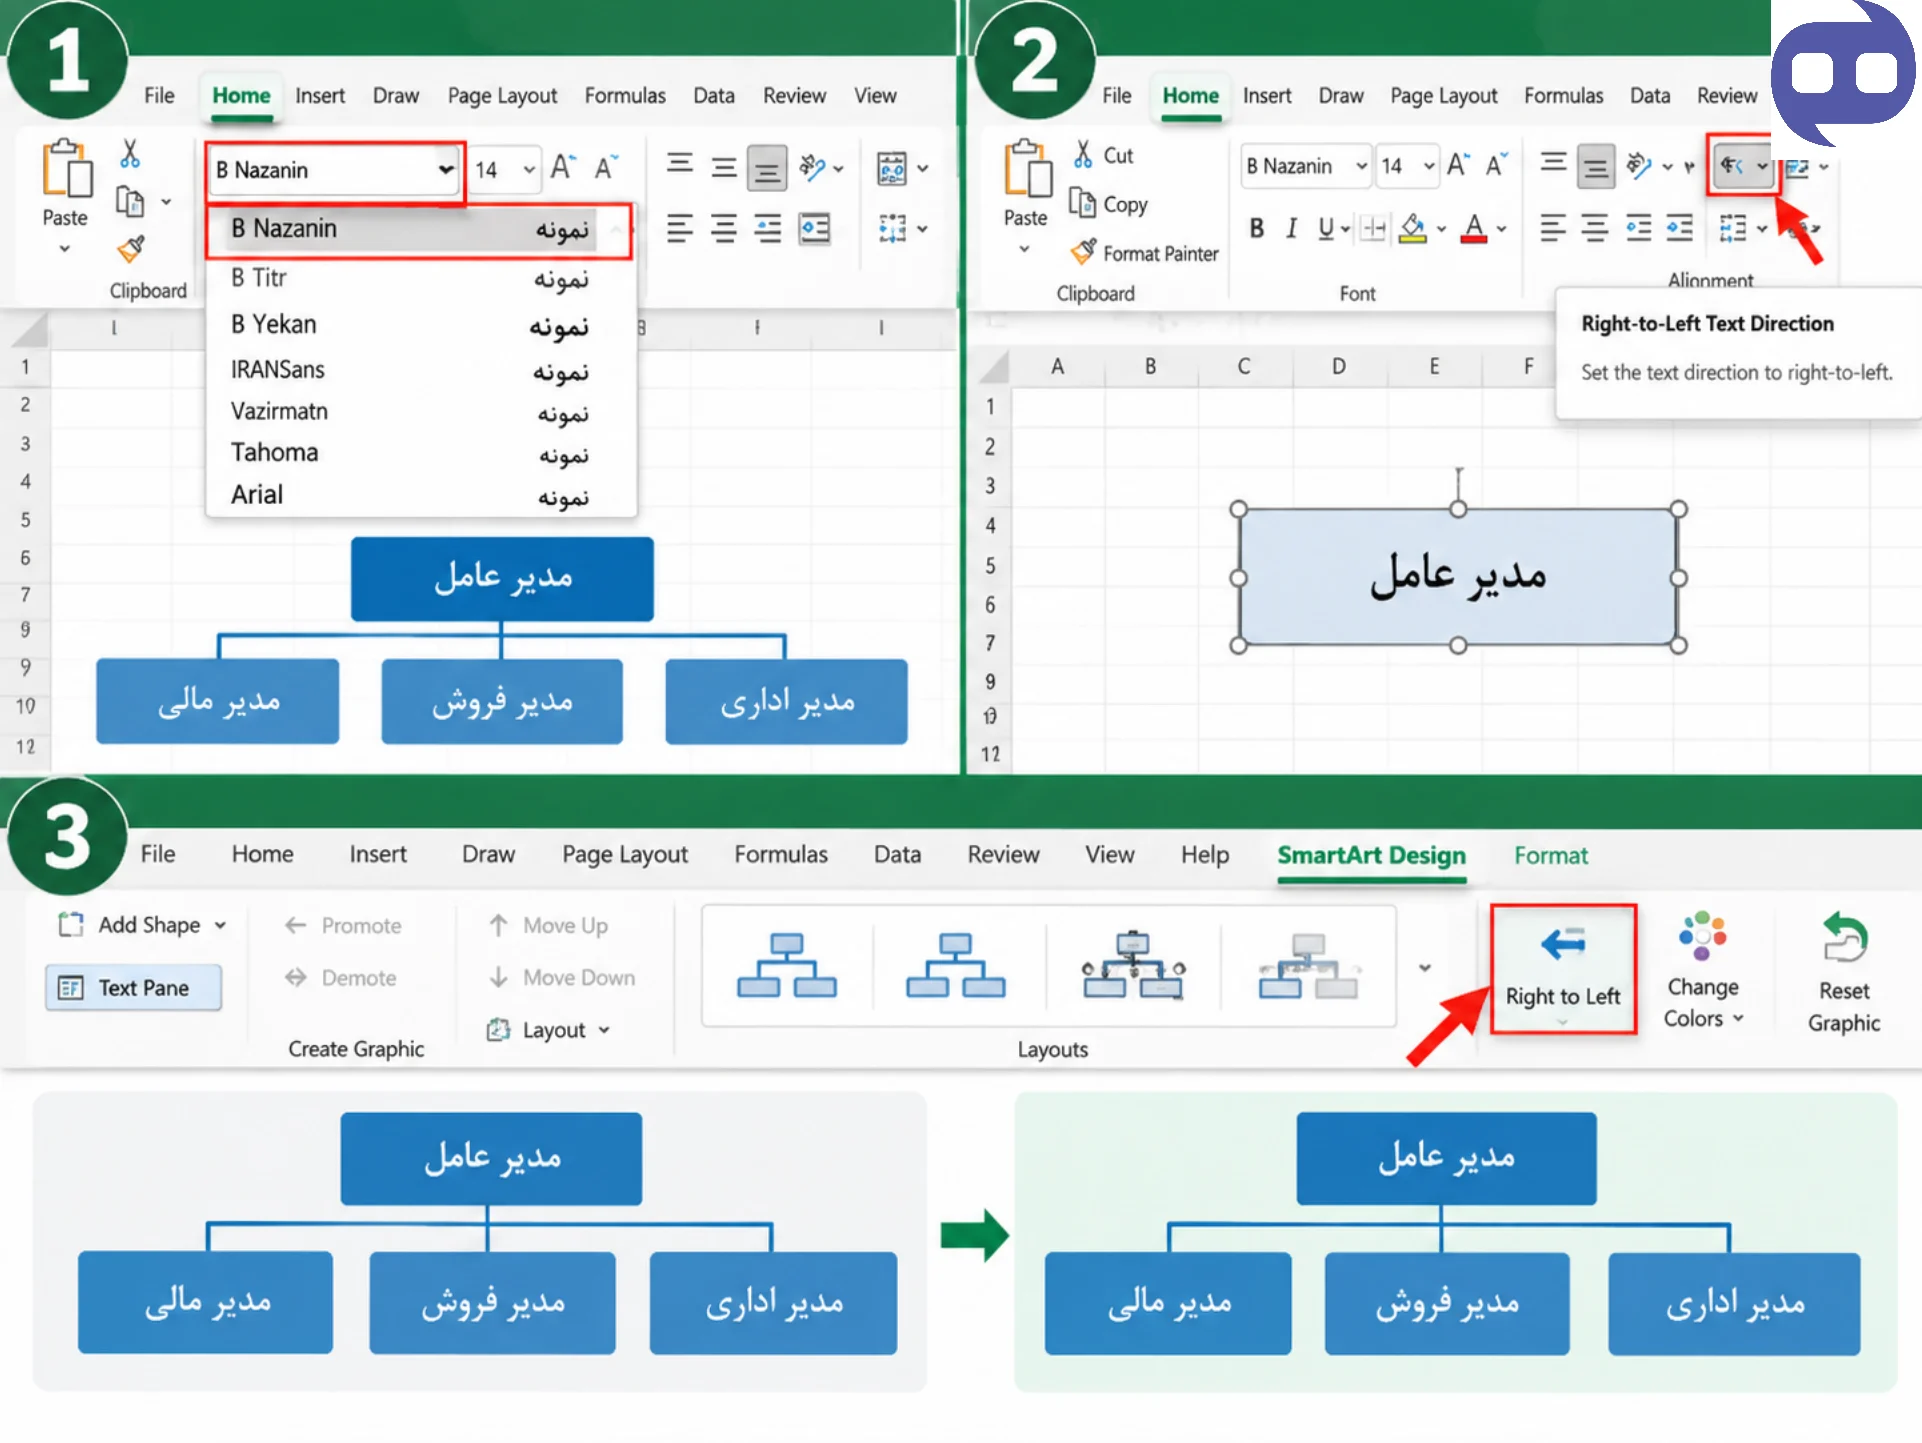Click the Promote button

343,926
